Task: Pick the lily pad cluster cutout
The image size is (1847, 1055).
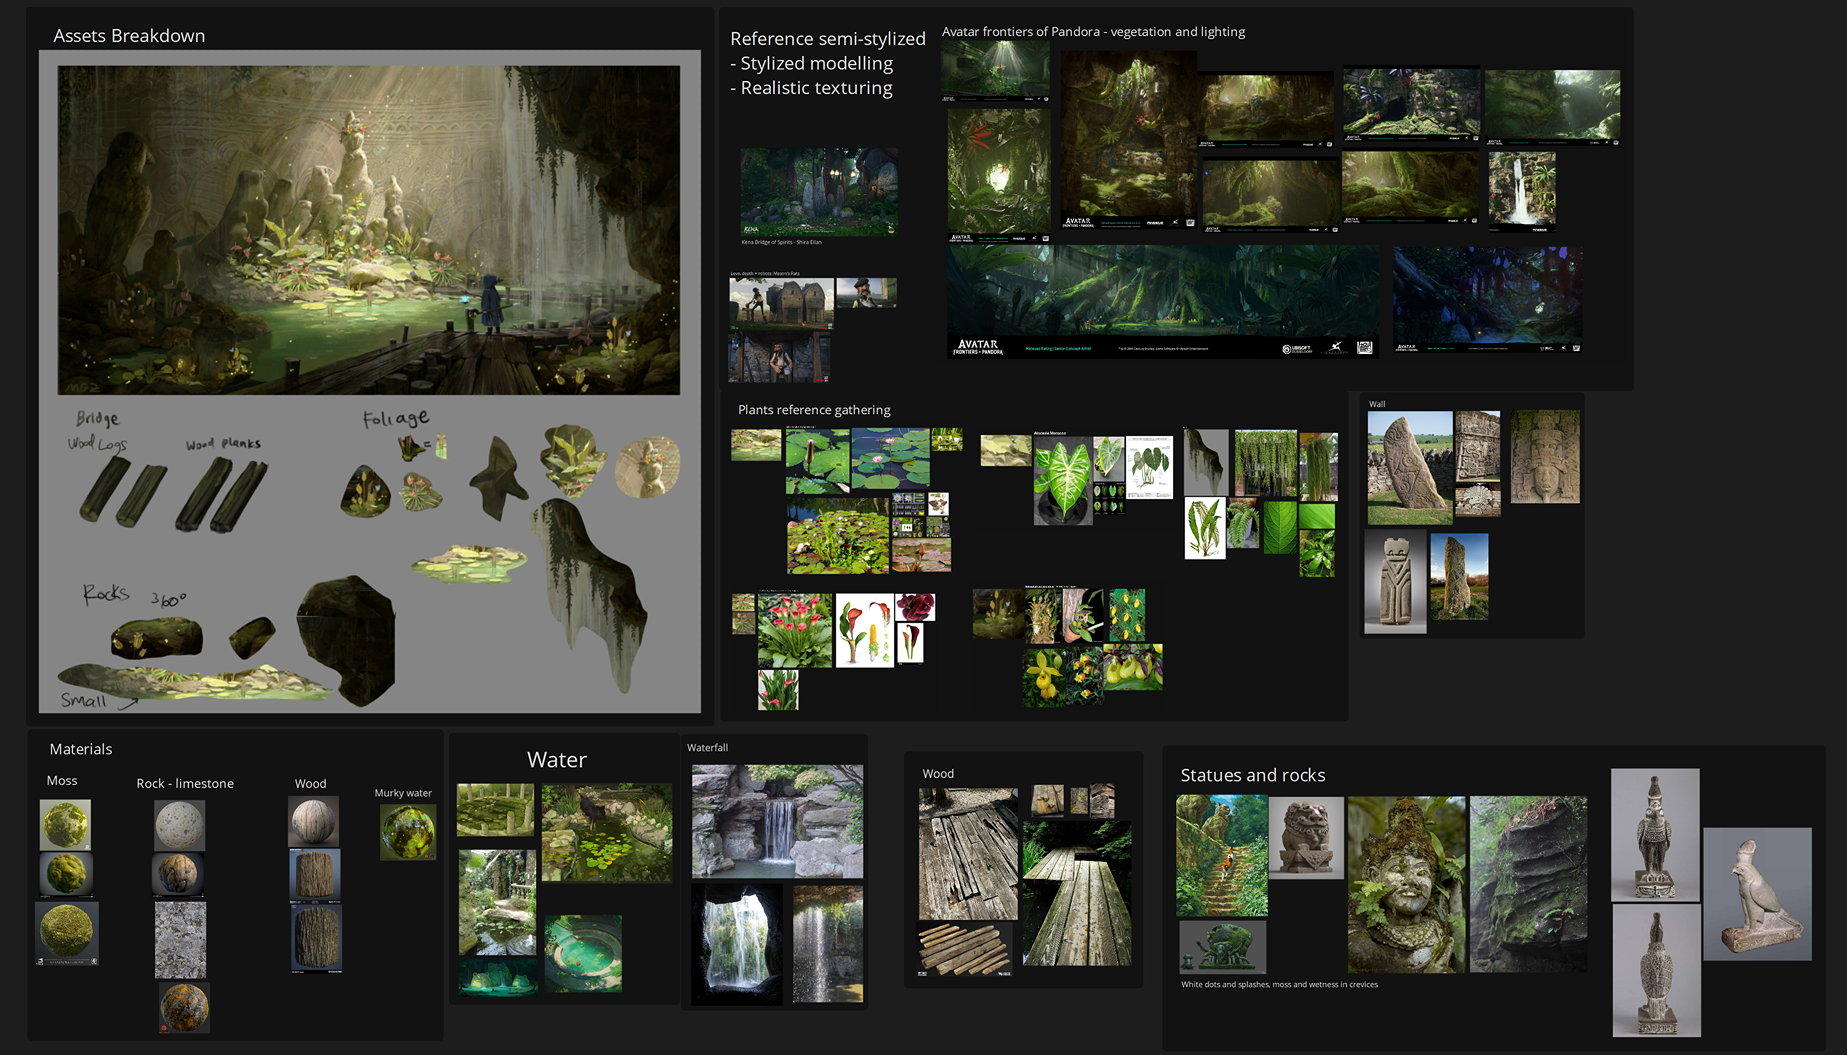Action: click(x=469, y=564)
